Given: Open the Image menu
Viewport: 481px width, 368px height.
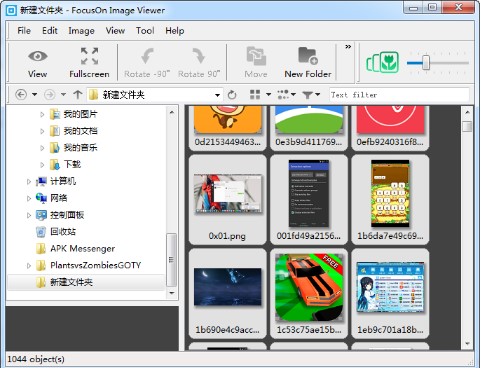Looking at the screenshot, I should click(x=81, y=31).
